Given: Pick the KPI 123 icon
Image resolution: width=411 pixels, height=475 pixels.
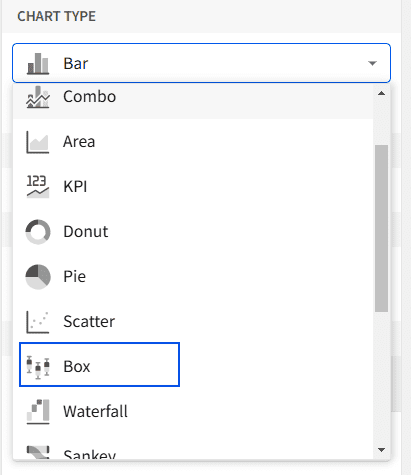Looking at the screenshot, I should (38, 187).
